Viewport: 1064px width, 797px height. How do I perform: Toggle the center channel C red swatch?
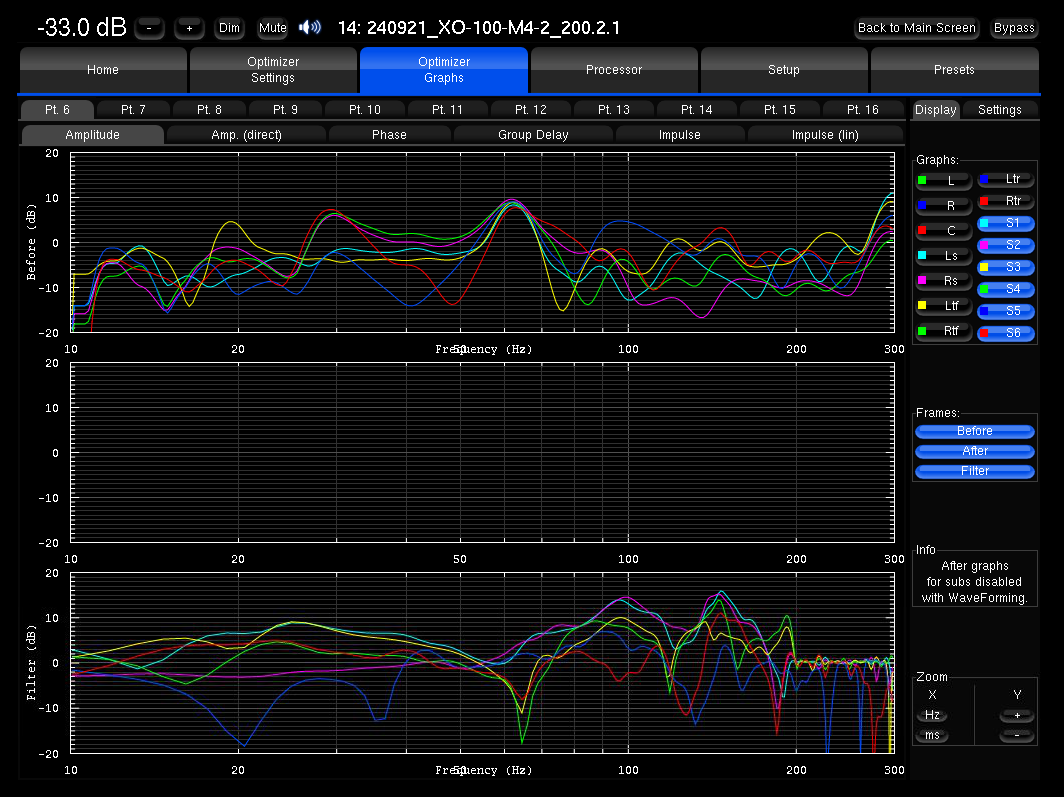coord(923,231)
